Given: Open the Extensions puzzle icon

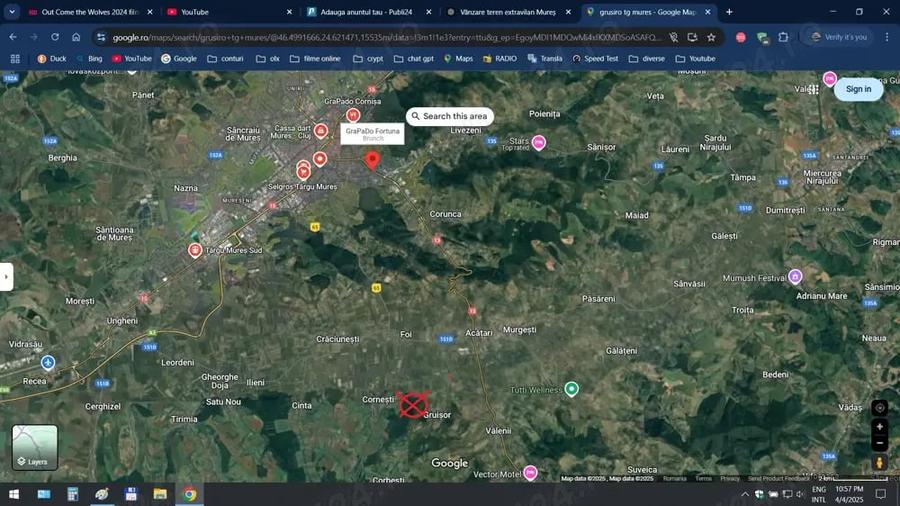Looking at the screenshot, I should click(783, 37).
